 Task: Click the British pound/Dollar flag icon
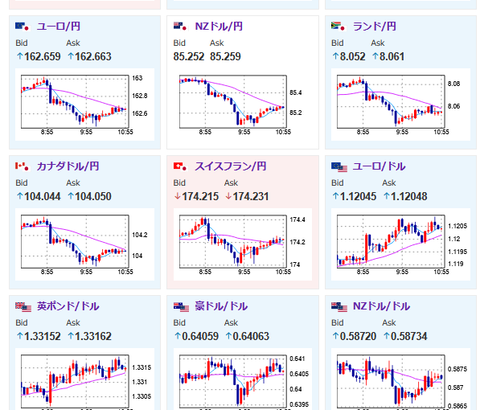[x=23, y=307]
